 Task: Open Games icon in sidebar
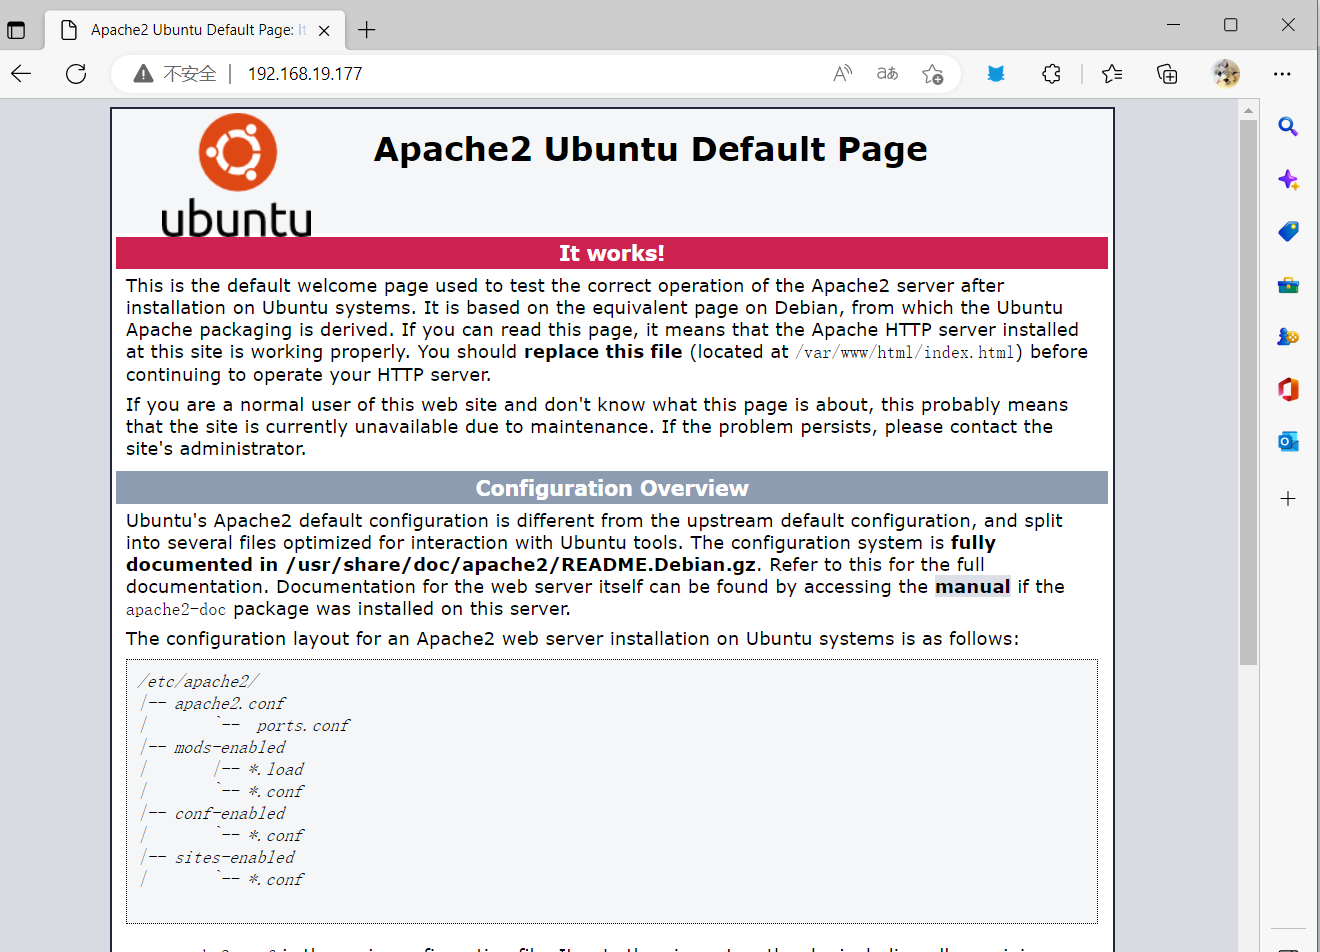click(1288, 337)
